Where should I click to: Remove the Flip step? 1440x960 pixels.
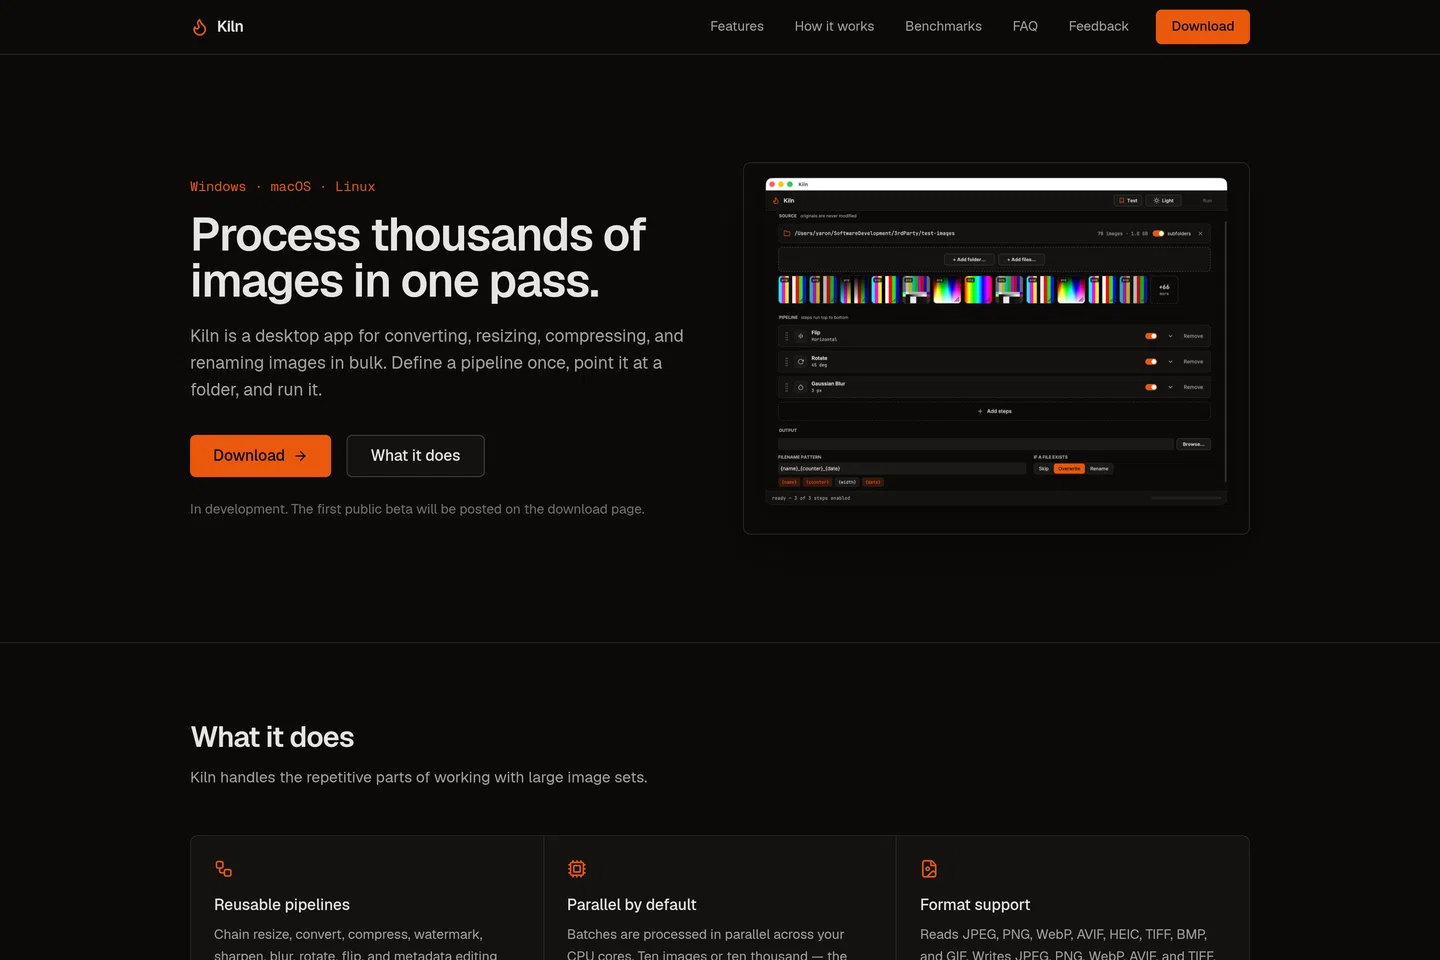point(1193,336)
